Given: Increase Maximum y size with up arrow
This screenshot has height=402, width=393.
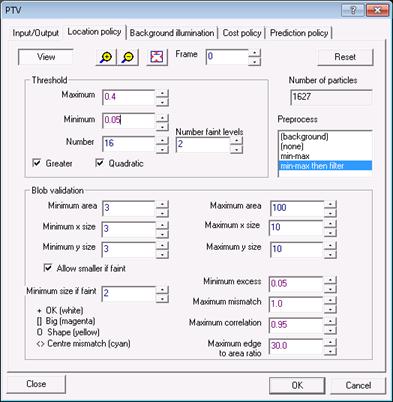Looking at the screenshot, I should point(330,246).
